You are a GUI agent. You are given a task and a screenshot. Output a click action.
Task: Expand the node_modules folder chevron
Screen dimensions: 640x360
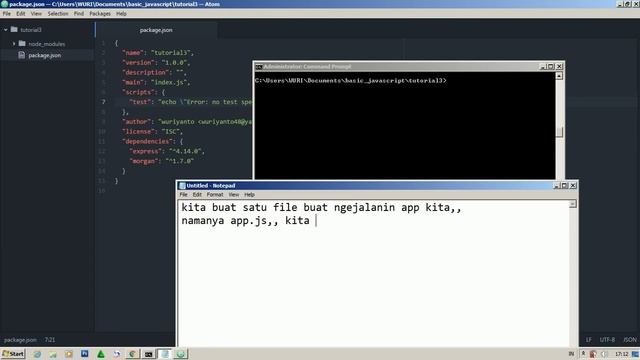[x=14, y=43]
